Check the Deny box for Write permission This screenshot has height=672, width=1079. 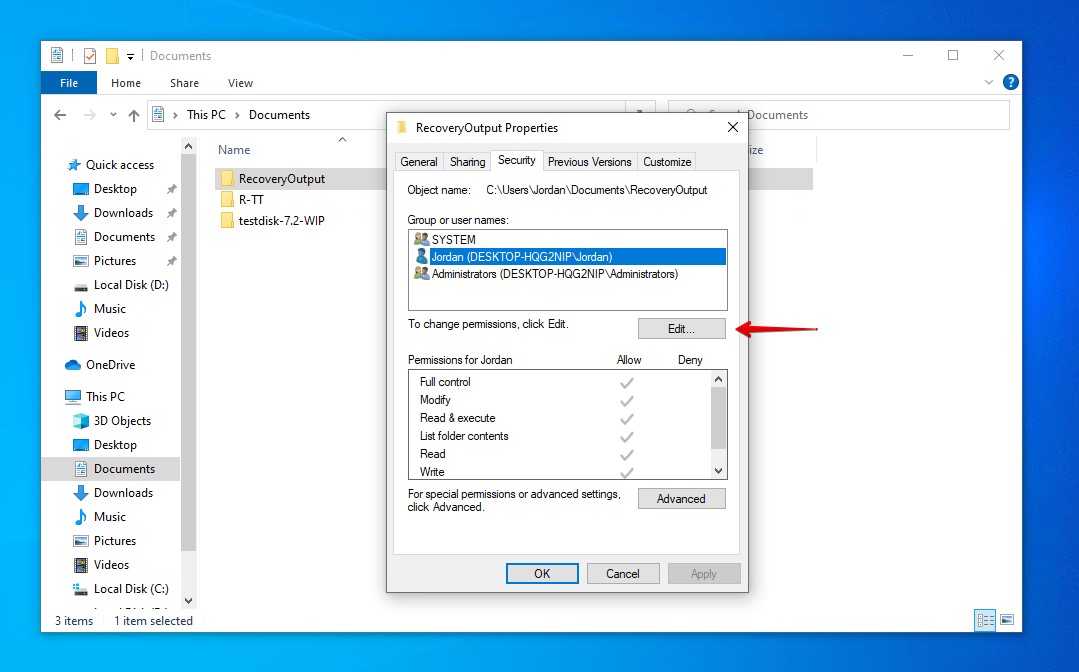click(690, 469)
